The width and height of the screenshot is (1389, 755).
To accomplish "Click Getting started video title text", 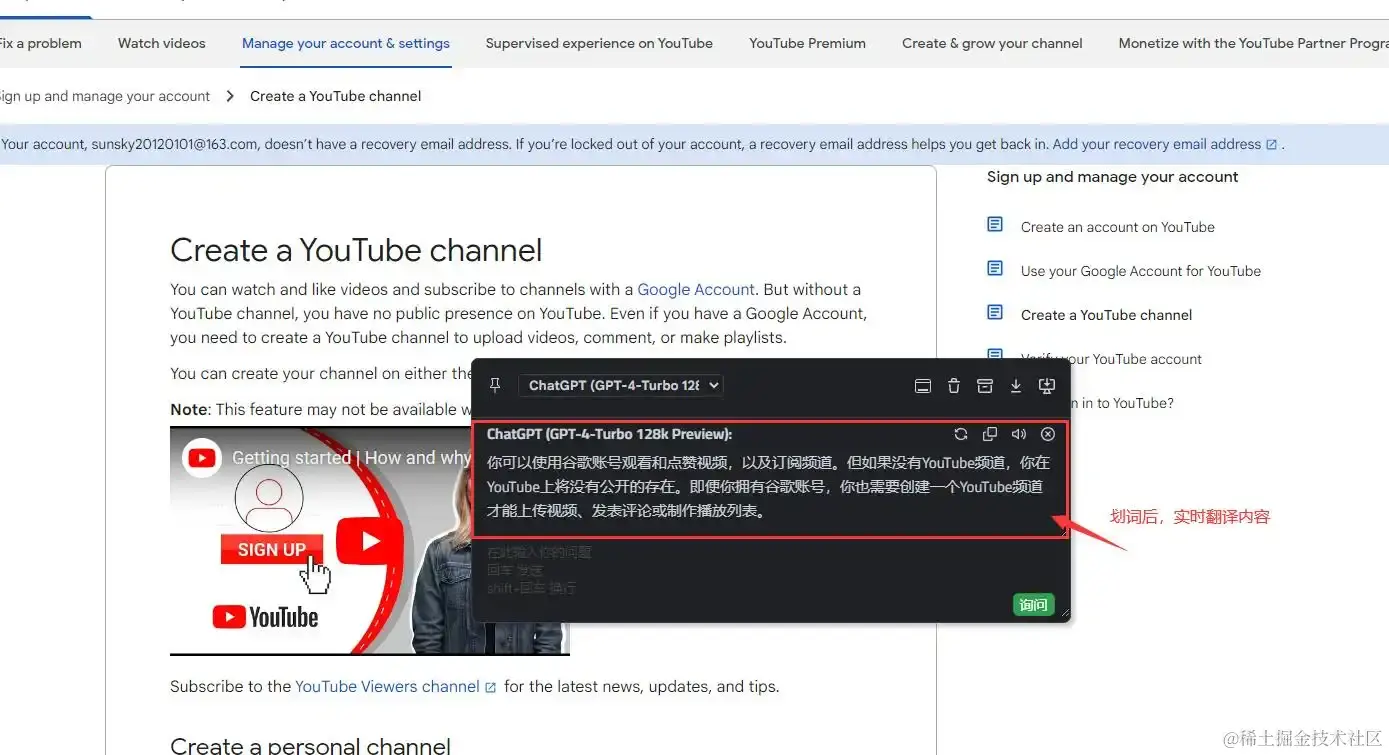I will (351, 458).
